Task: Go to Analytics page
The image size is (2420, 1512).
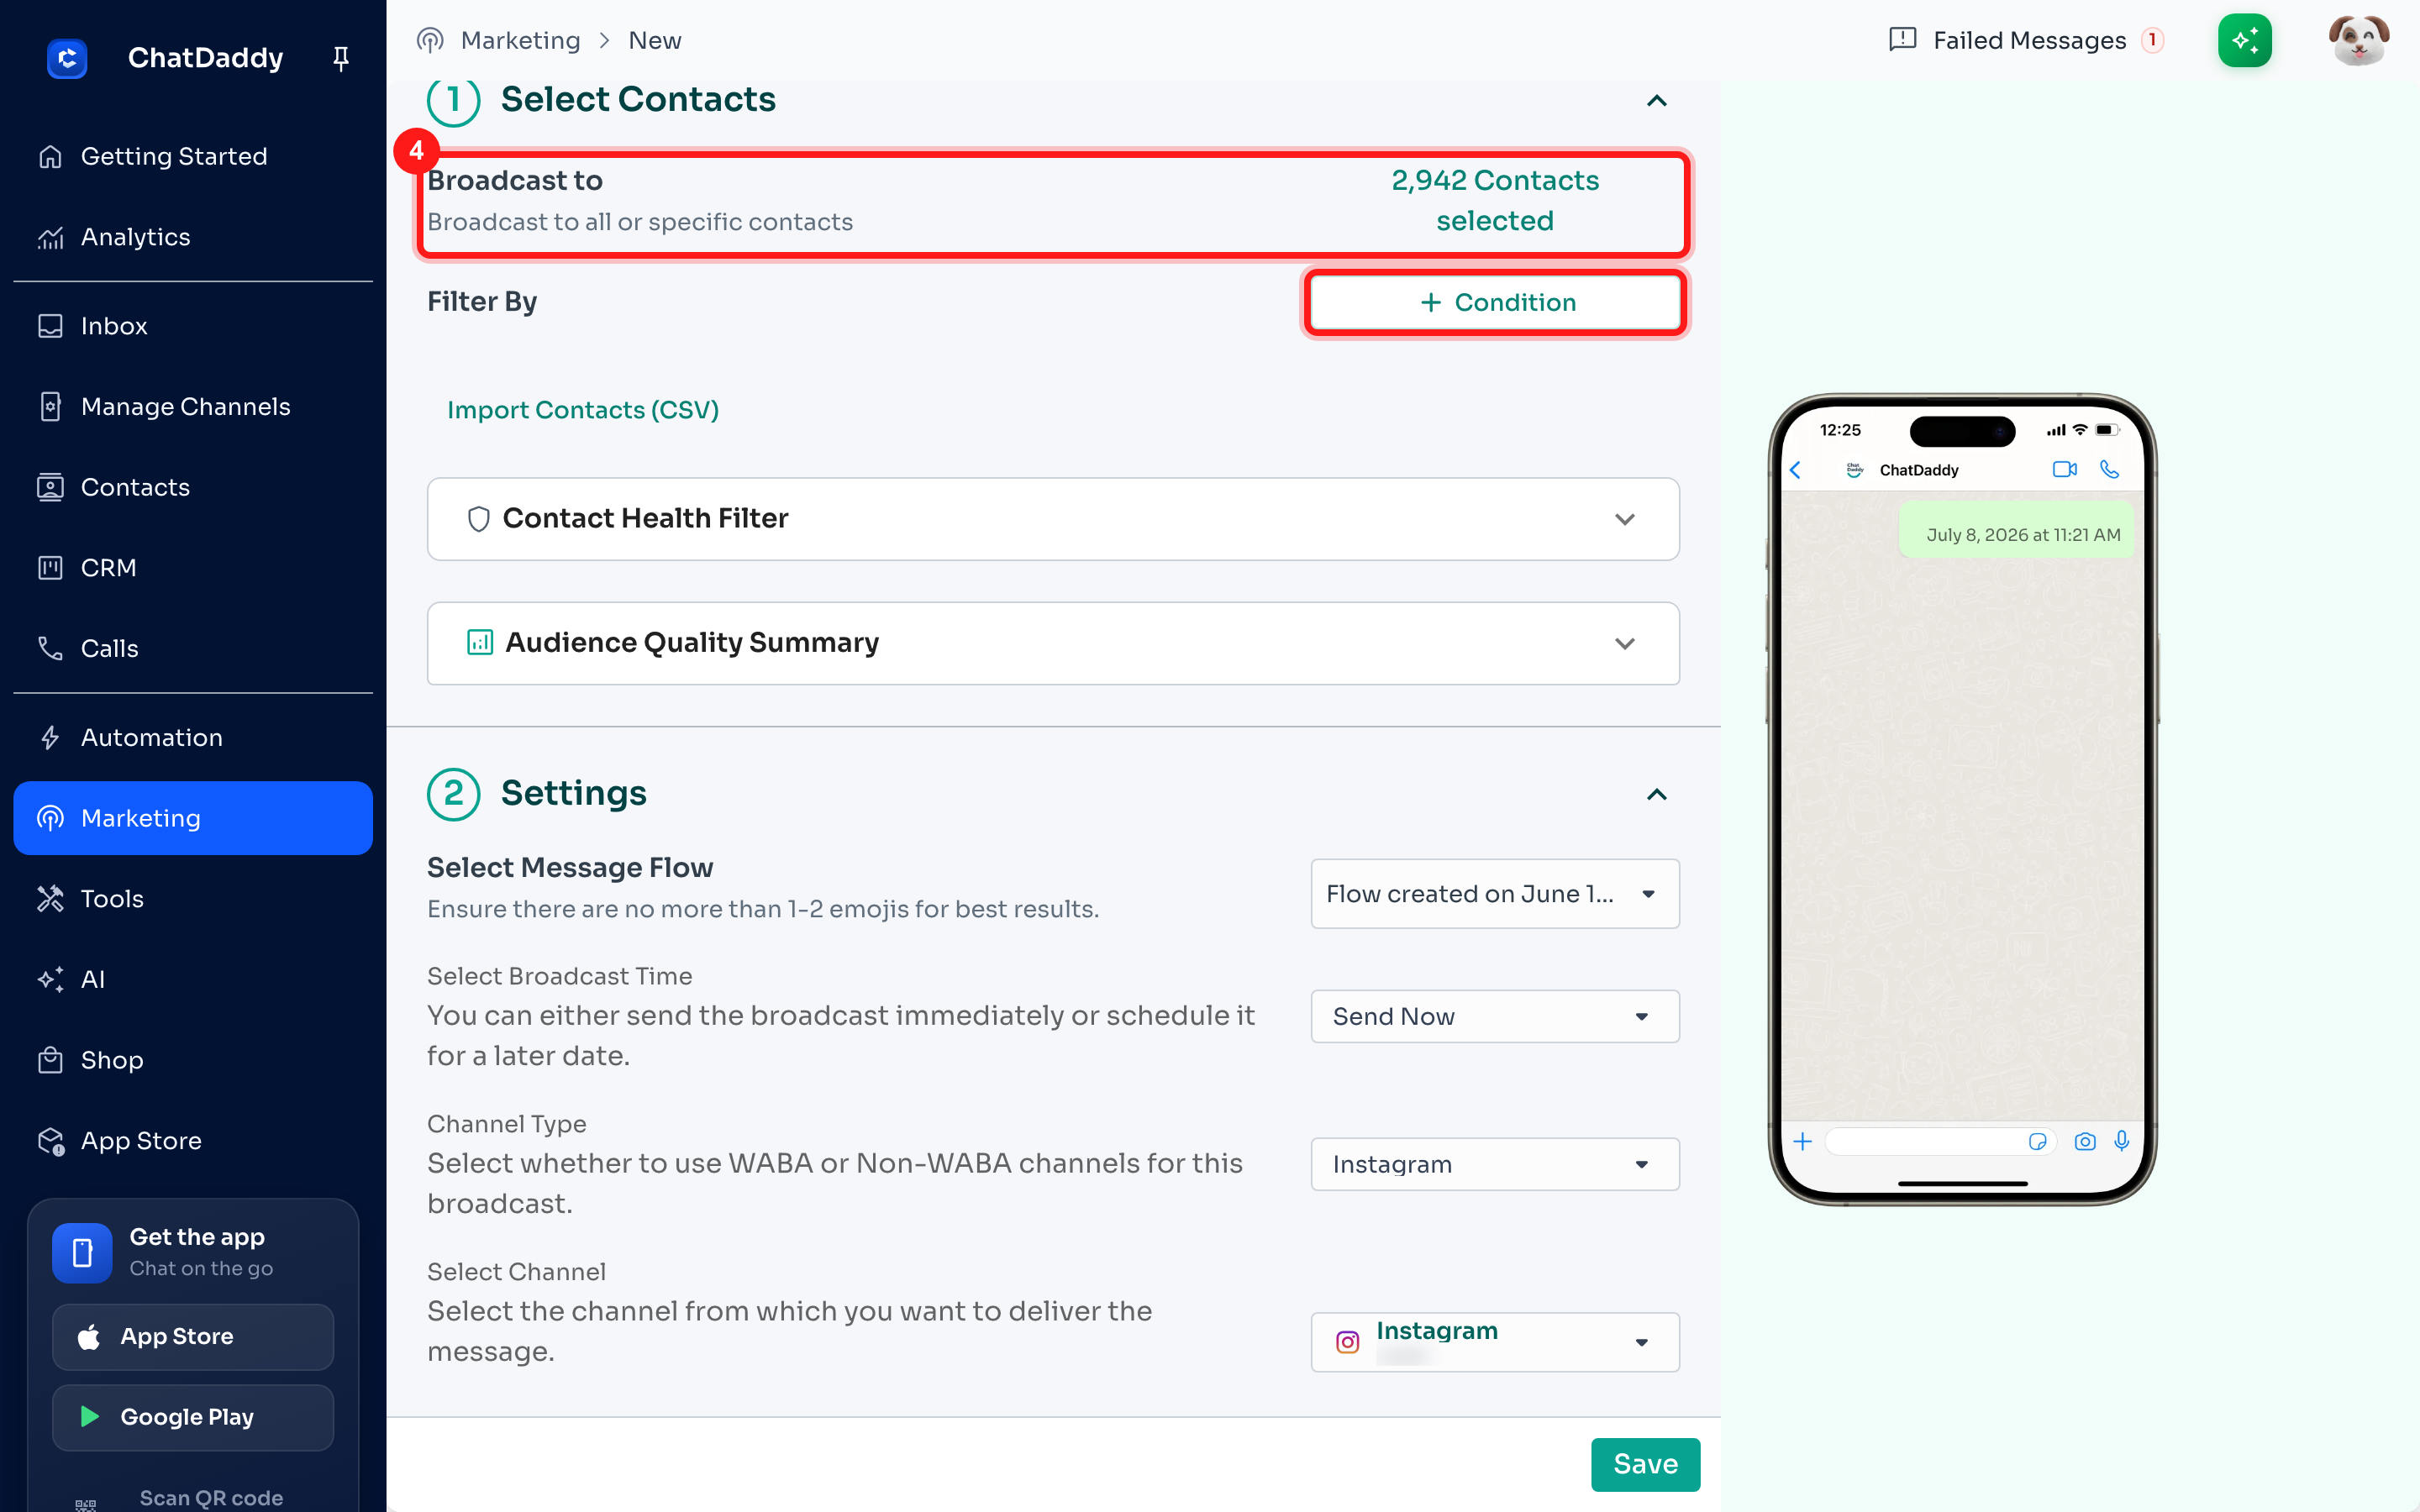Action: 193,237
